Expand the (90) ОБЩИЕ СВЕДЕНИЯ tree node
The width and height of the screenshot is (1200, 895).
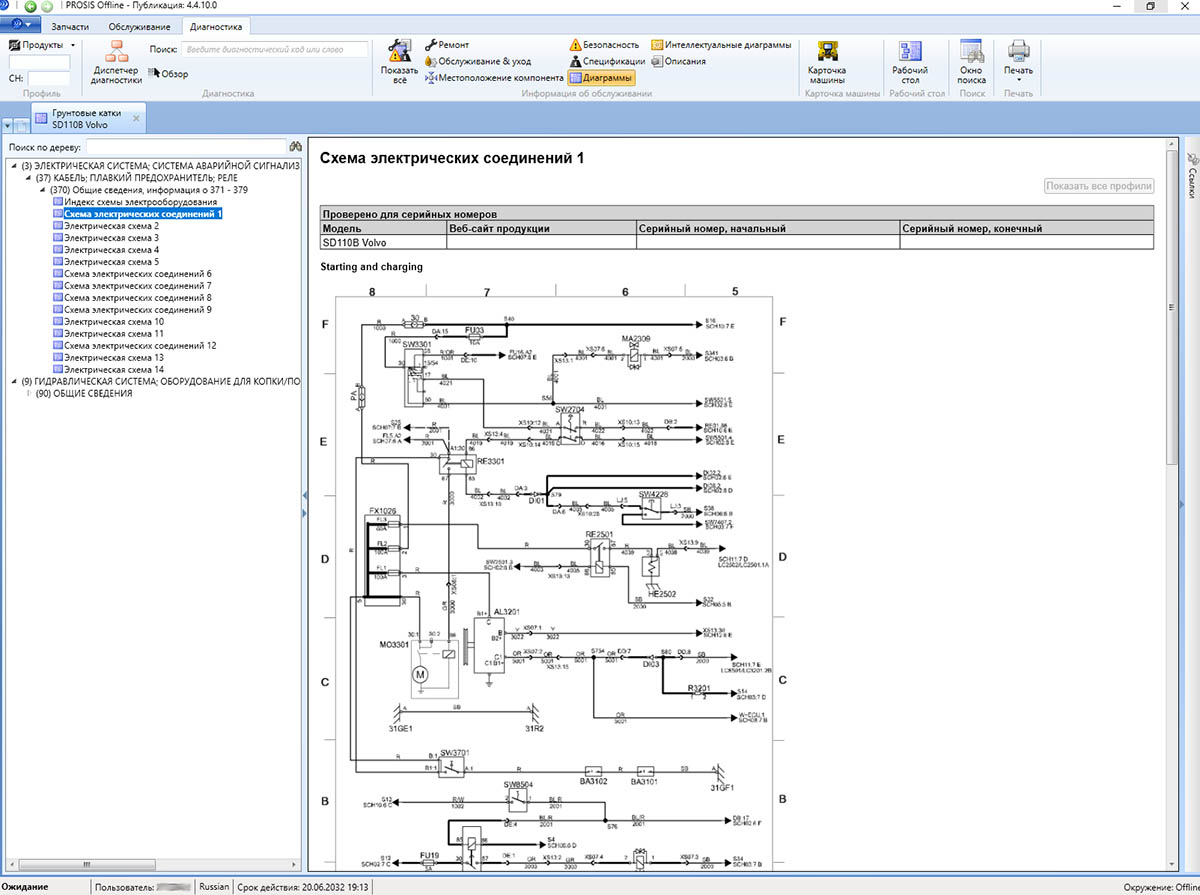28,393
